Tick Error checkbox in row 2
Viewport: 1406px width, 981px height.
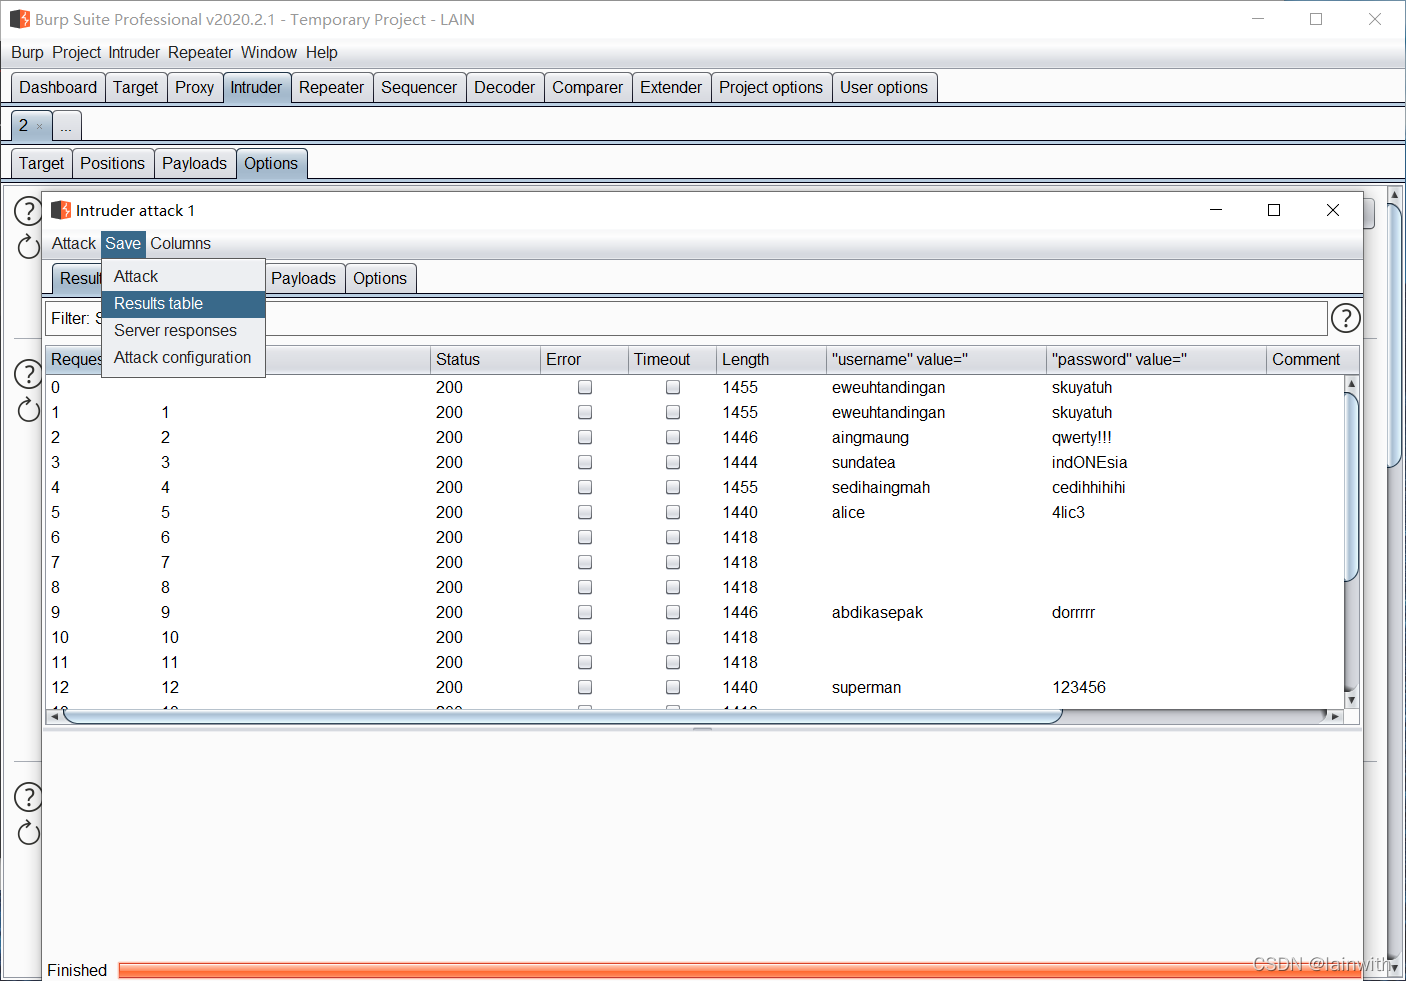click(585, 437)
